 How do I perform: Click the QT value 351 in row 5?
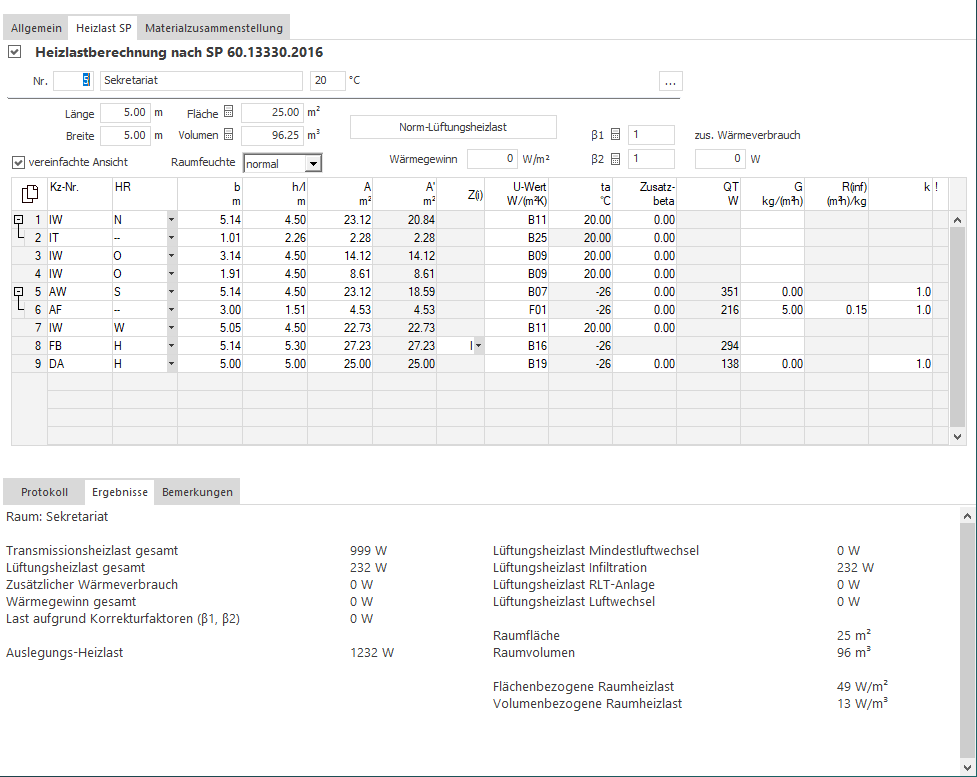(708, 292)
